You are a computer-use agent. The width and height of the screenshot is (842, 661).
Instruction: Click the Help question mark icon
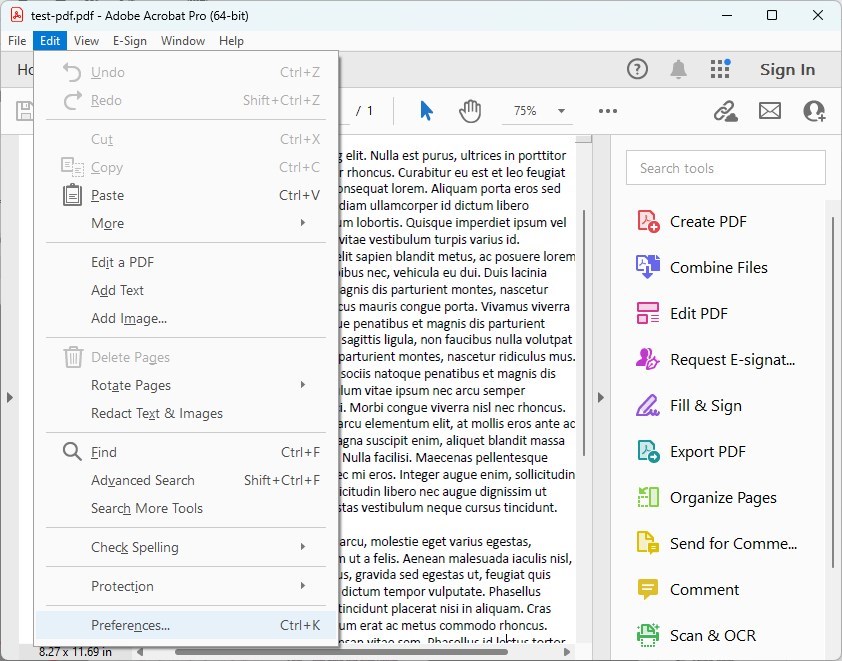pyautogui.click(x=637, y=69)
